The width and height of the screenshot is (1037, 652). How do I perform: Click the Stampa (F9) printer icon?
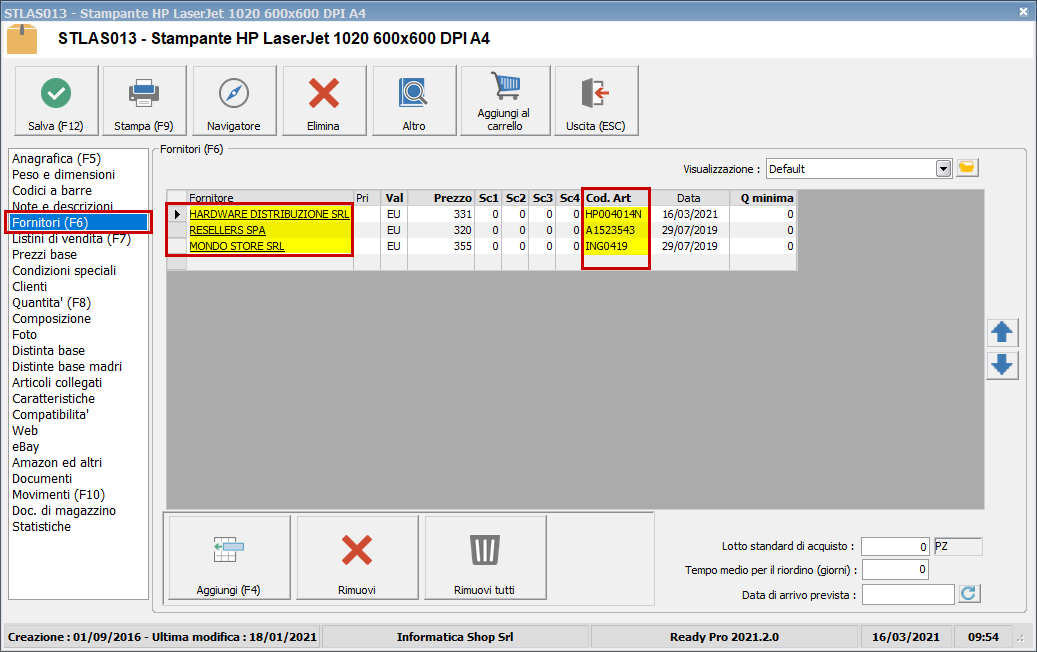tap(144, 94)
